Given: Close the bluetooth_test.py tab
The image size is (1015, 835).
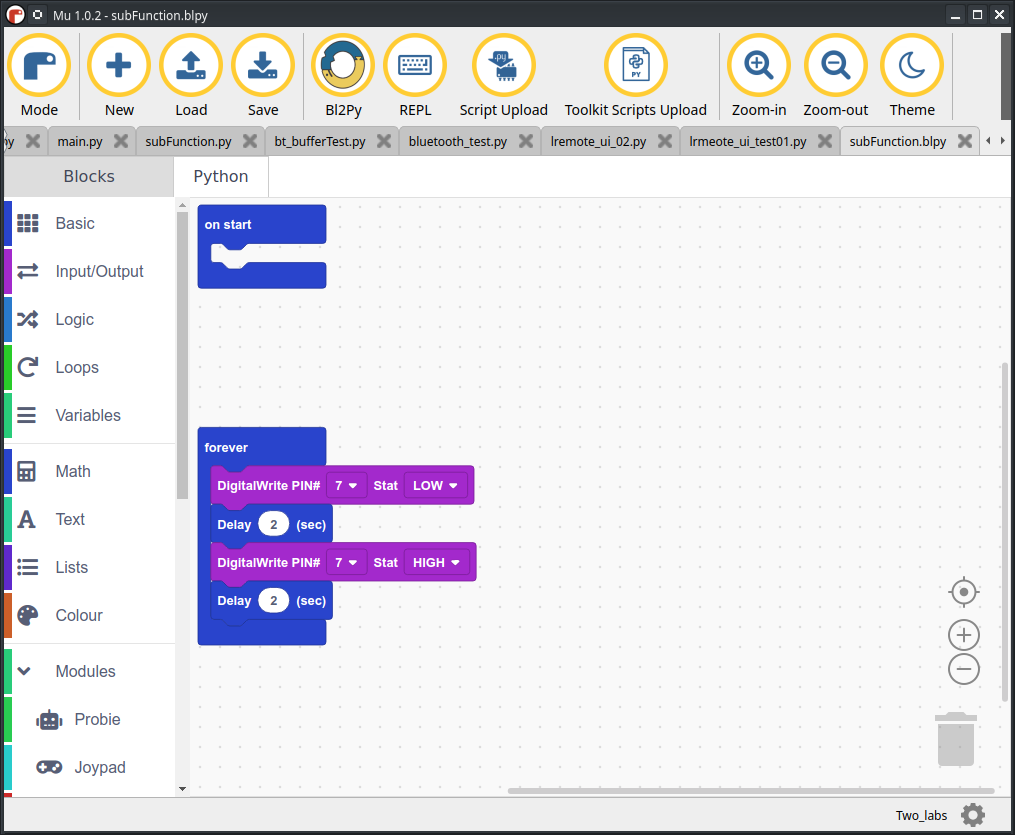Looking at the screenshot, I should coord(526,141).
